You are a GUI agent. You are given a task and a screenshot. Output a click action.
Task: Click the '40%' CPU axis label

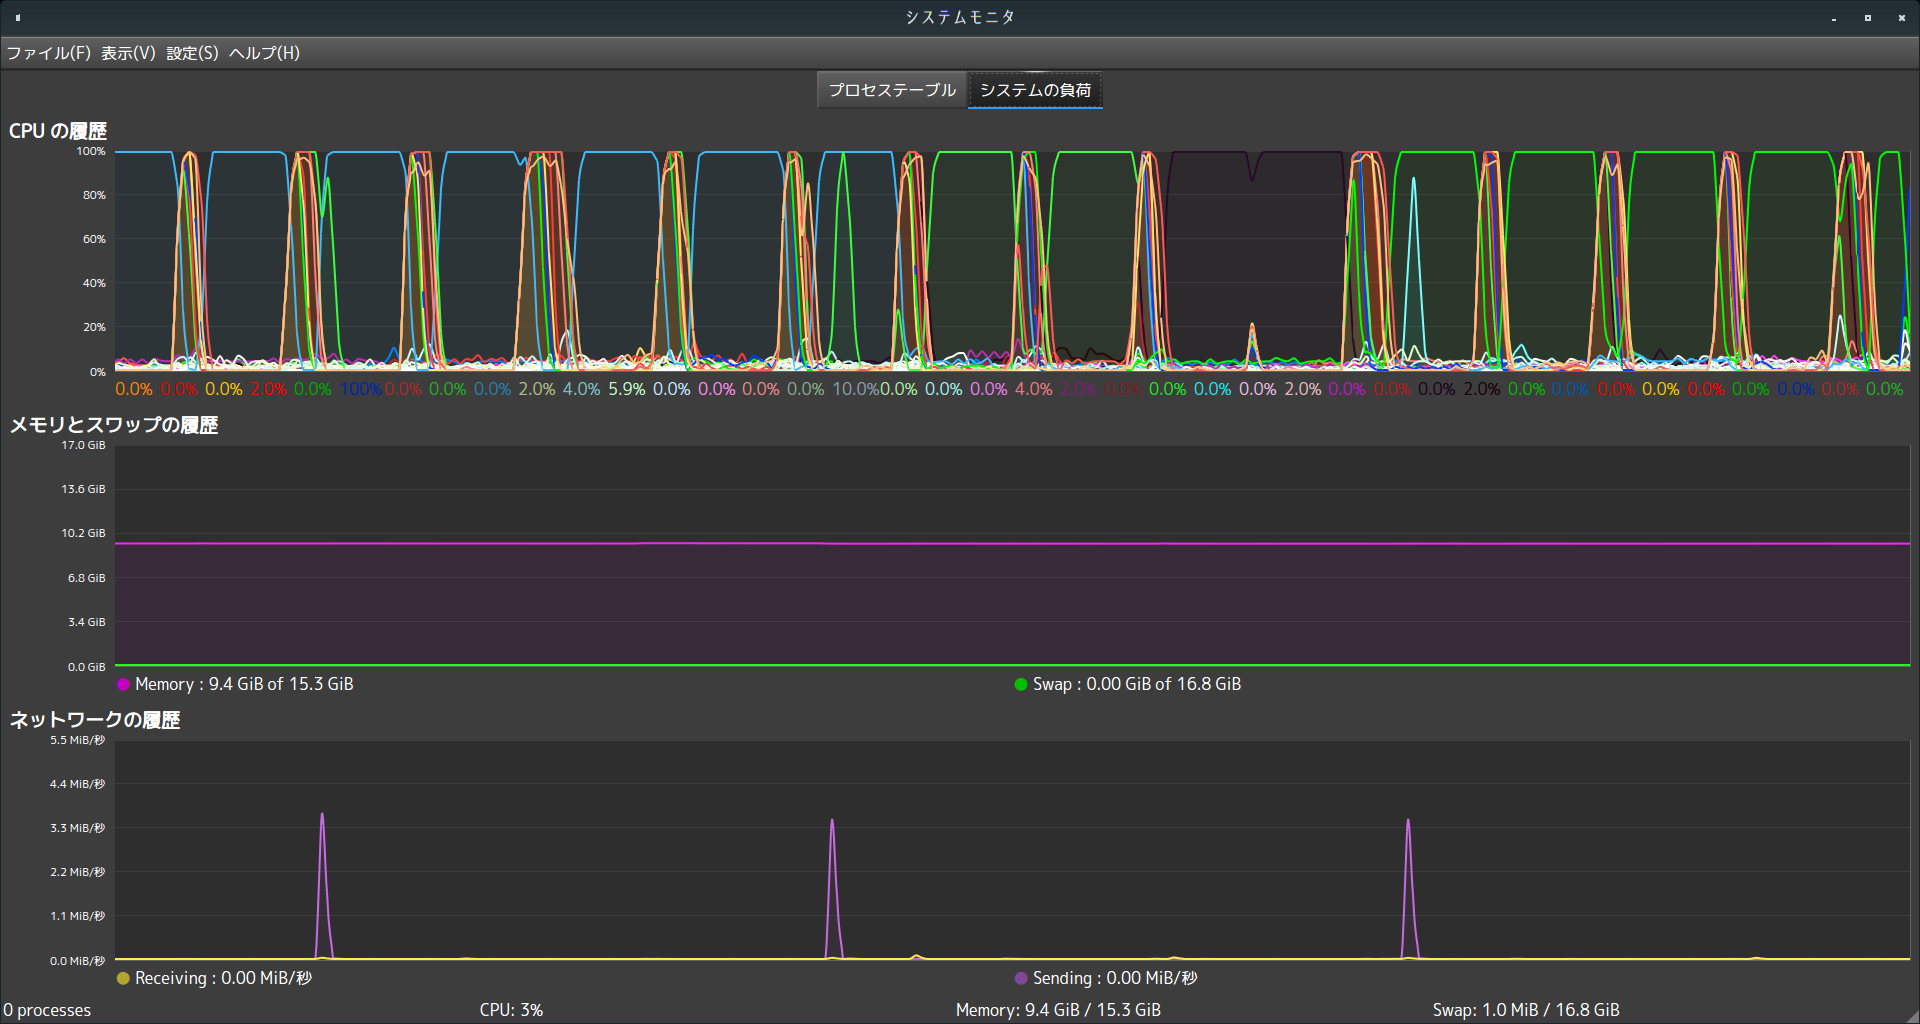[x=94, y=283]
